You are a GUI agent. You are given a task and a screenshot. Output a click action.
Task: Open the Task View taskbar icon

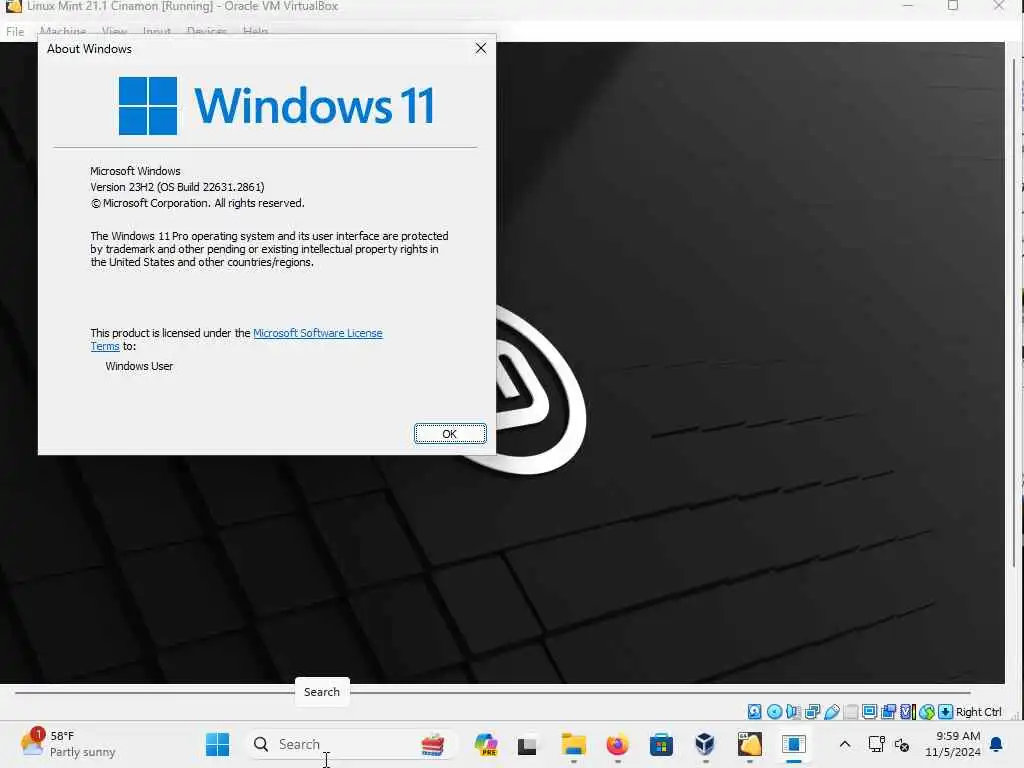coord(527,745)
